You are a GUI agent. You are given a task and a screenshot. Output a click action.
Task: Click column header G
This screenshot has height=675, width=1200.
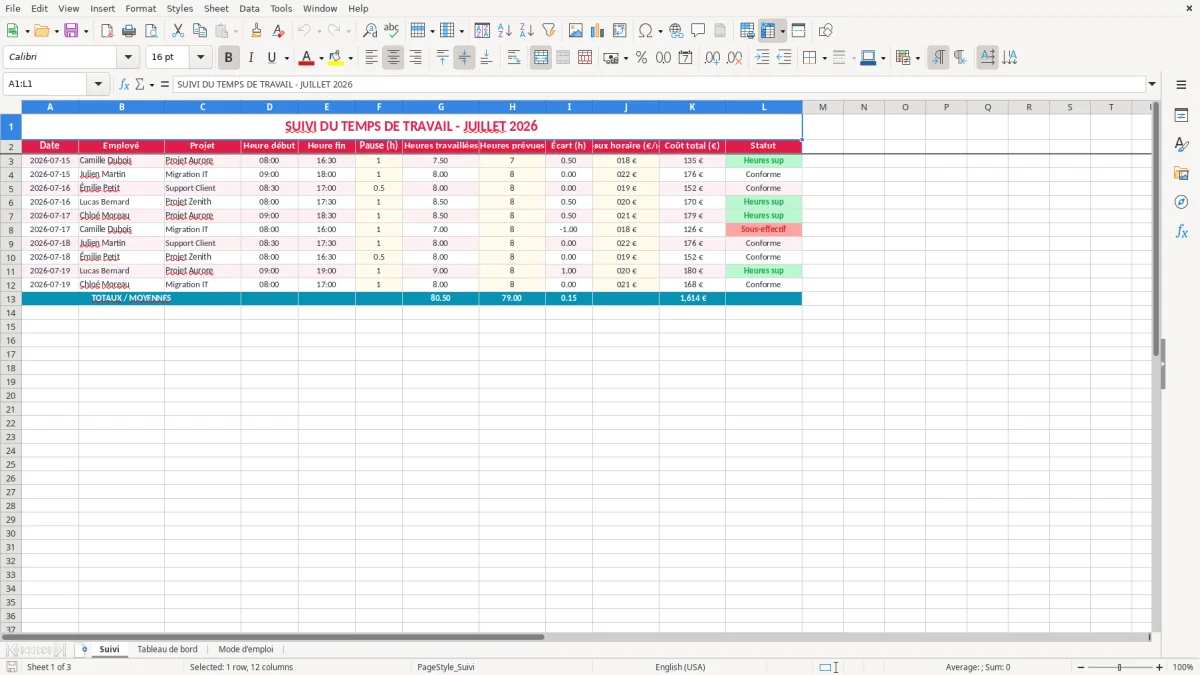440,107
